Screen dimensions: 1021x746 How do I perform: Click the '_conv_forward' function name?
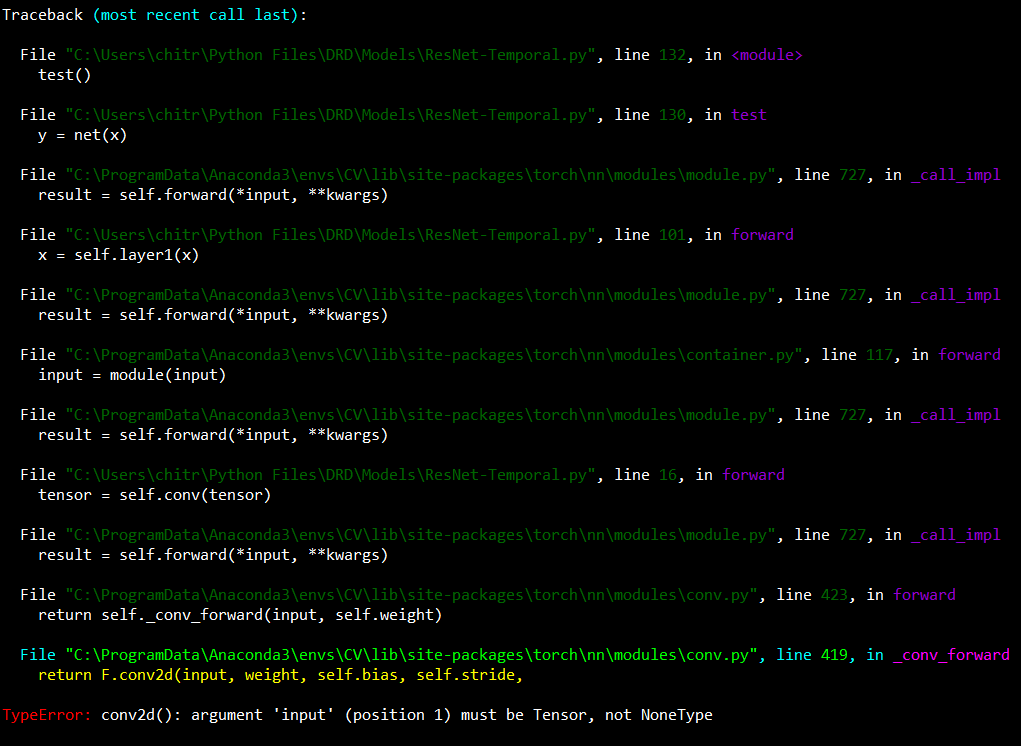click(950, 655)
